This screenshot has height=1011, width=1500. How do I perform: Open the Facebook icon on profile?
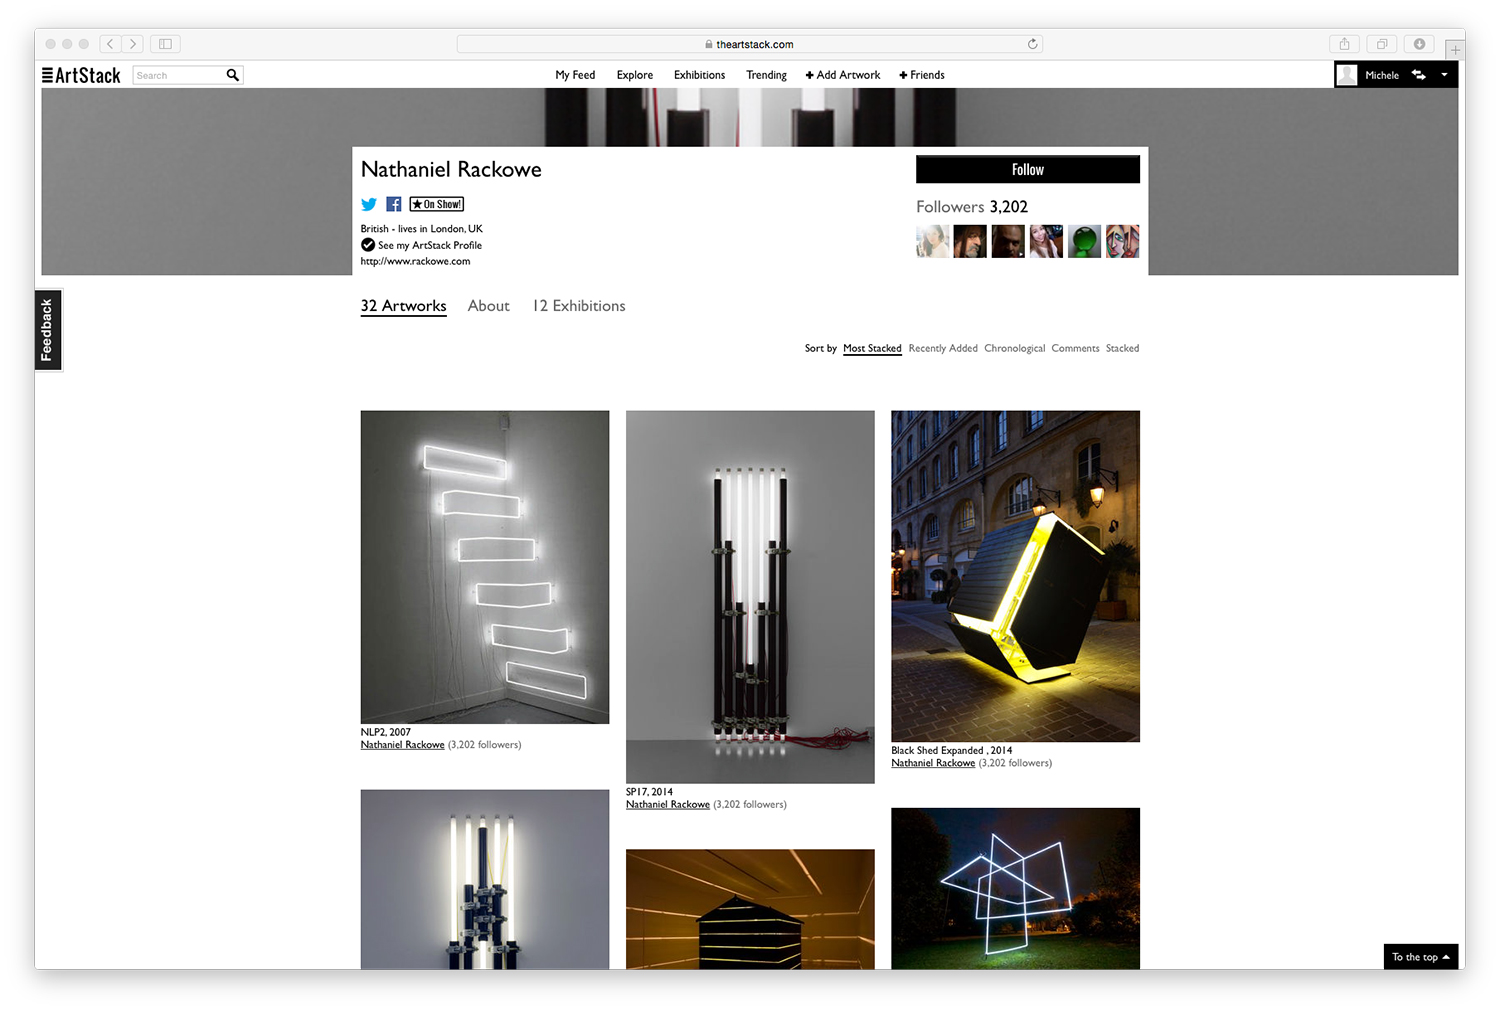tap(394, 204)
